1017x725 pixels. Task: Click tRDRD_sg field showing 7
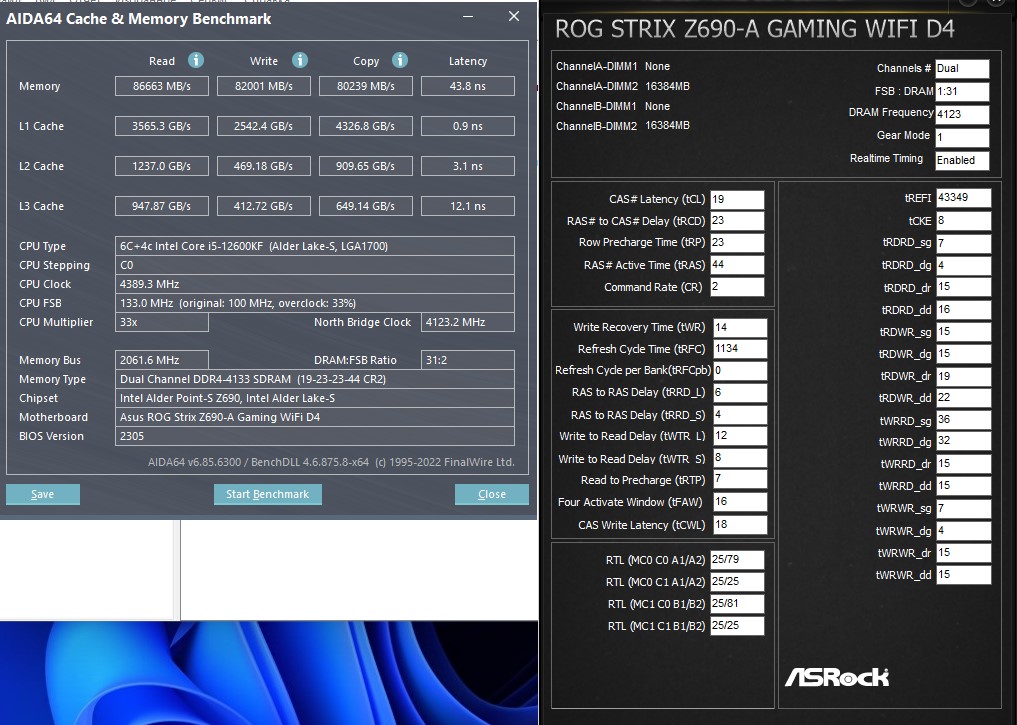pos(963,243)
